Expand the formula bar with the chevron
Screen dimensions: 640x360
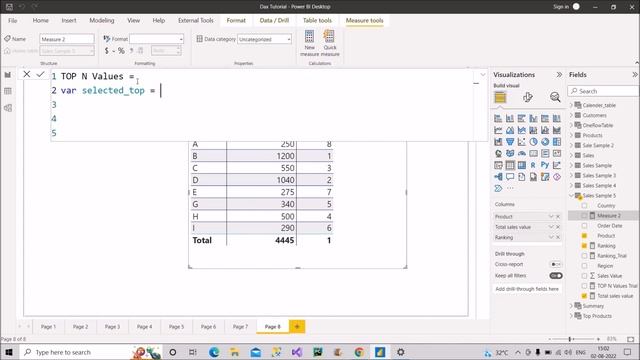483,75
